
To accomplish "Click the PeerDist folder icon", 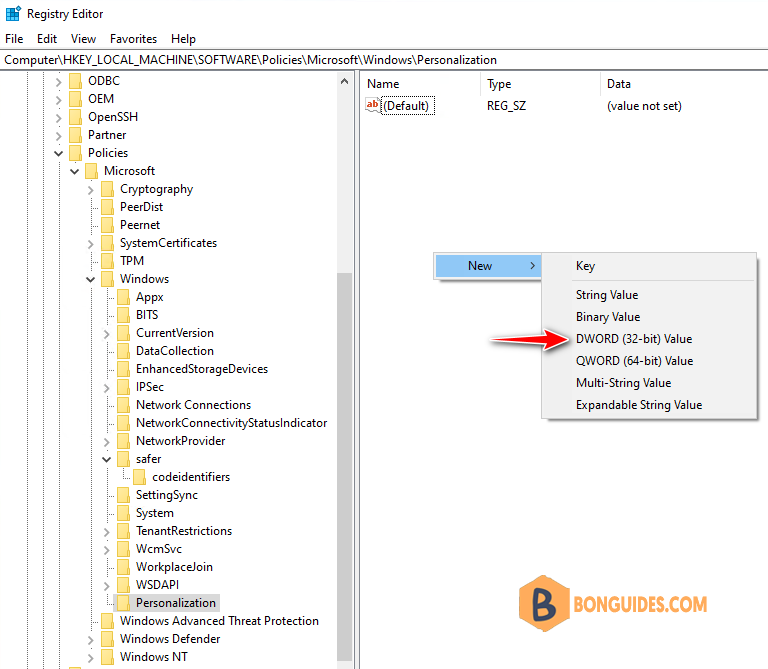I will click(x=107, y=207).
